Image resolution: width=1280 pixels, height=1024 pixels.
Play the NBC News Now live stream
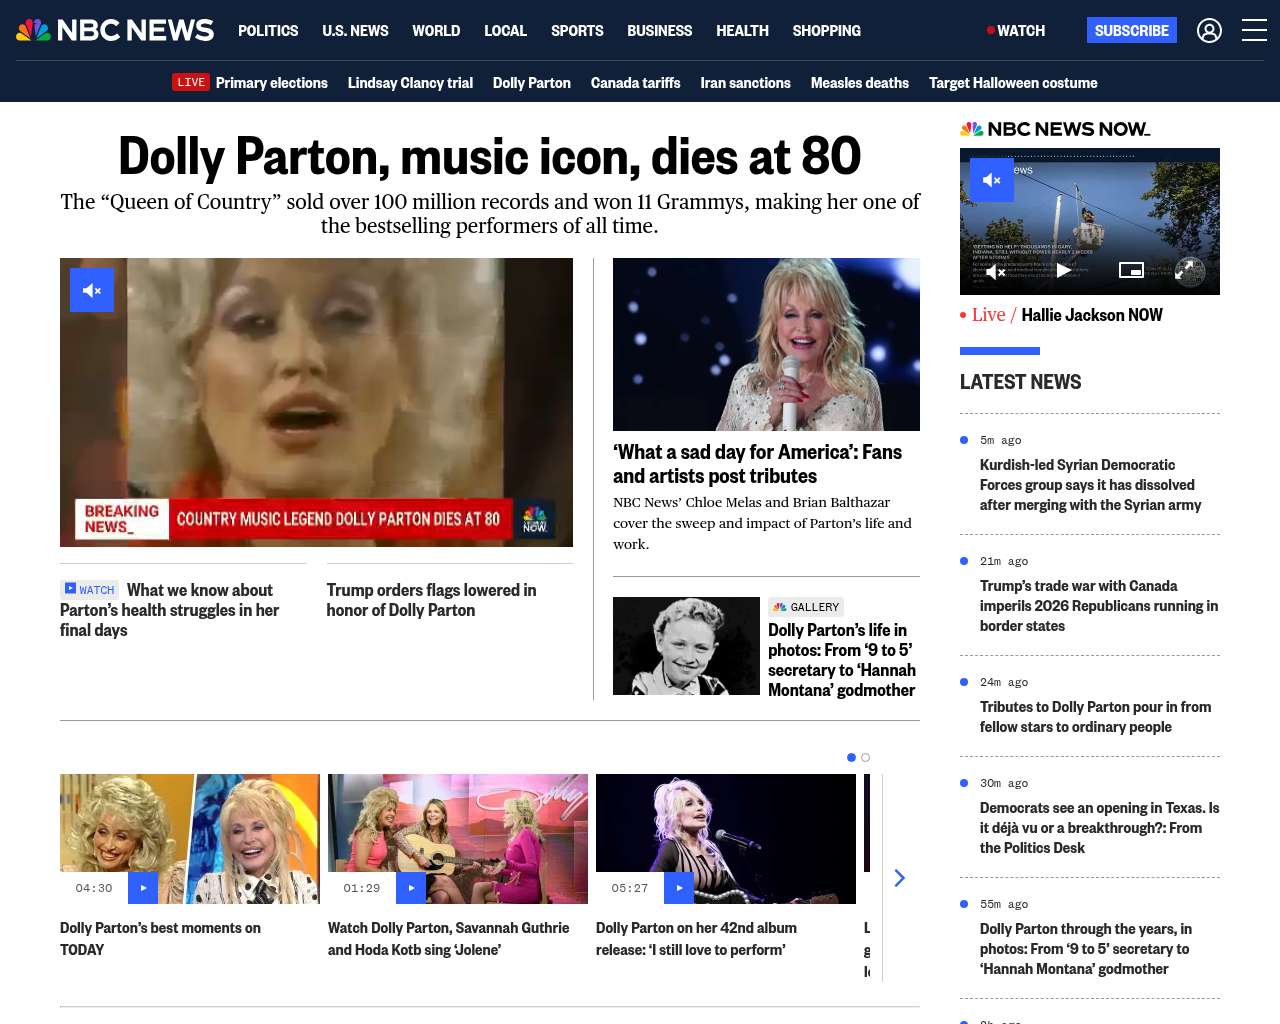pyautogui.click(x=1063, y=270)
